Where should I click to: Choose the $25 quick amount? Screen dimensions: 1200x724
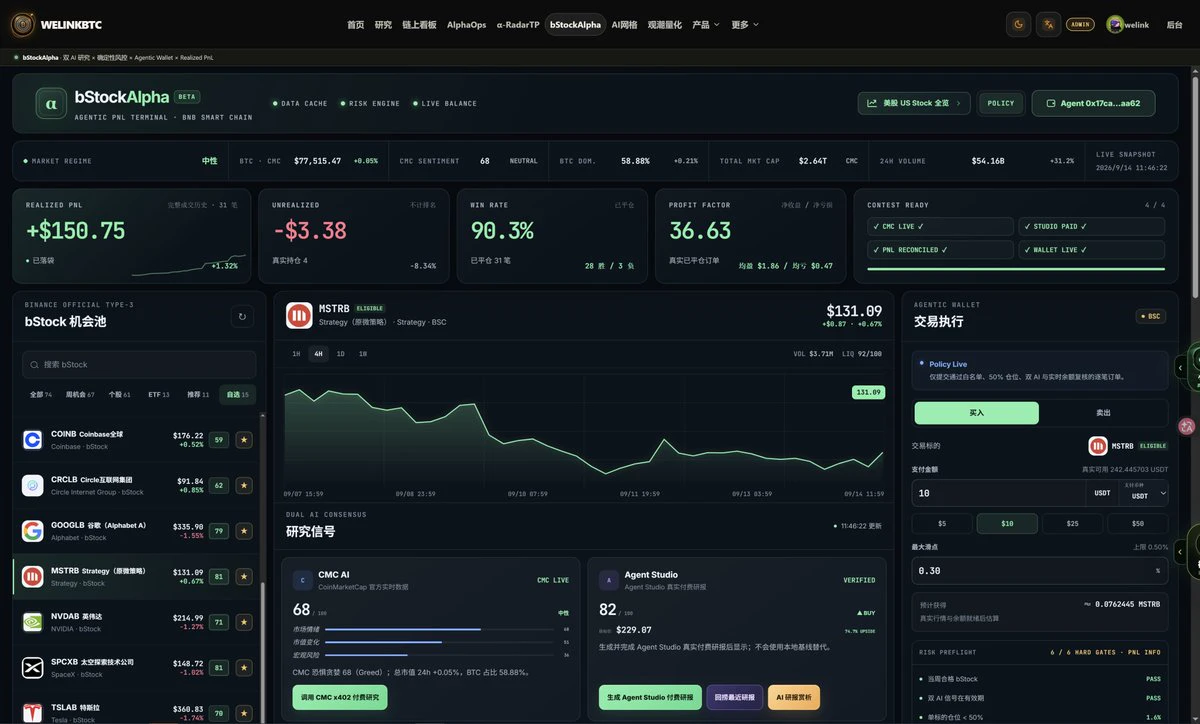click(x=1072, y=523)
